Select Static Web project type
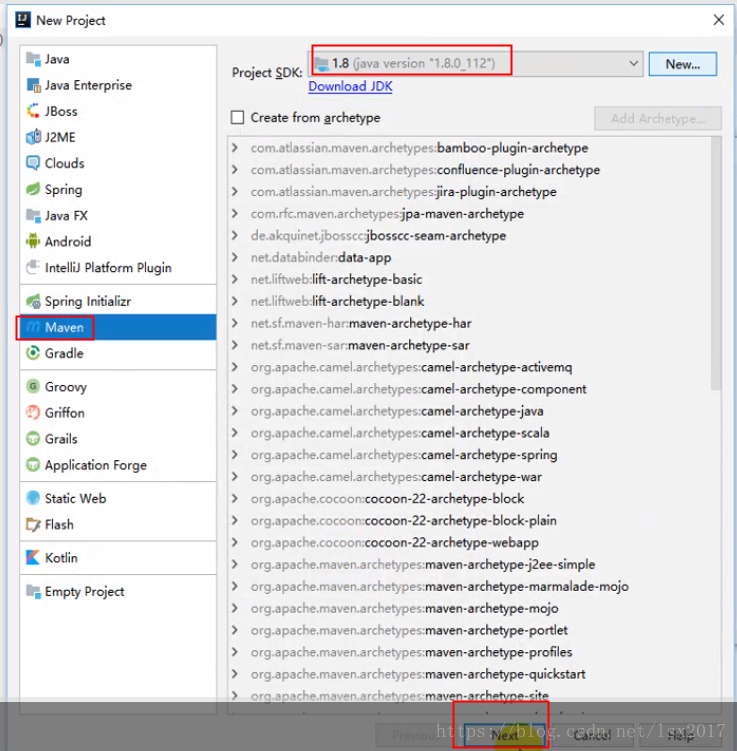The height and width of the screenshot is (751, 737). [118, 498]
